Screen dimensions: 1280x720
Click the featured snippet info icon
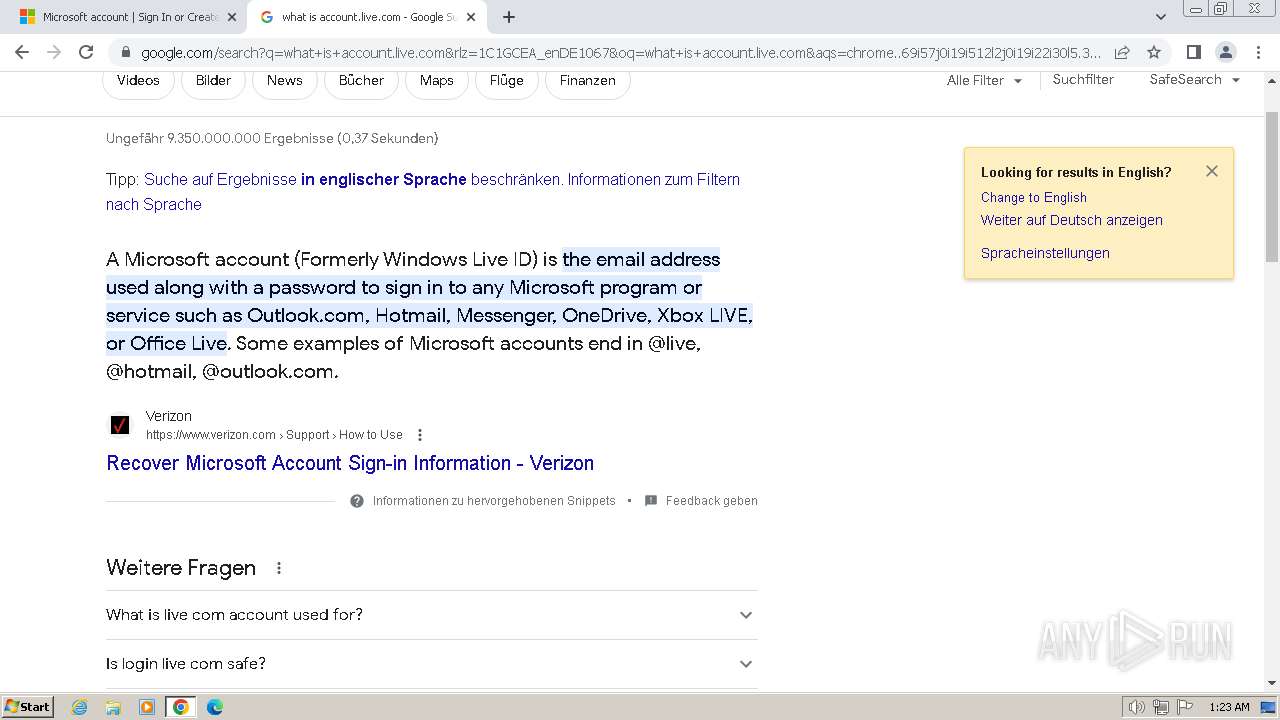coord(357,501)
